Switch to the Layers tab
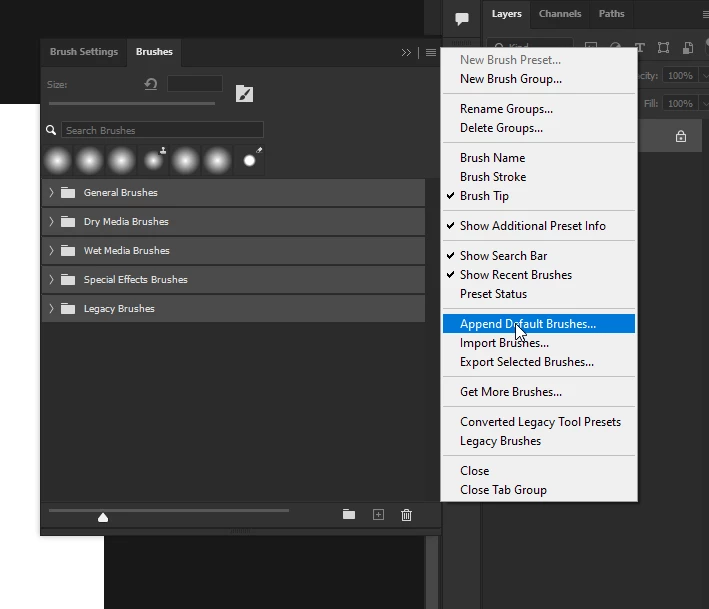The width and height of the screenshot is (709, 609). (x=506, y=14)
